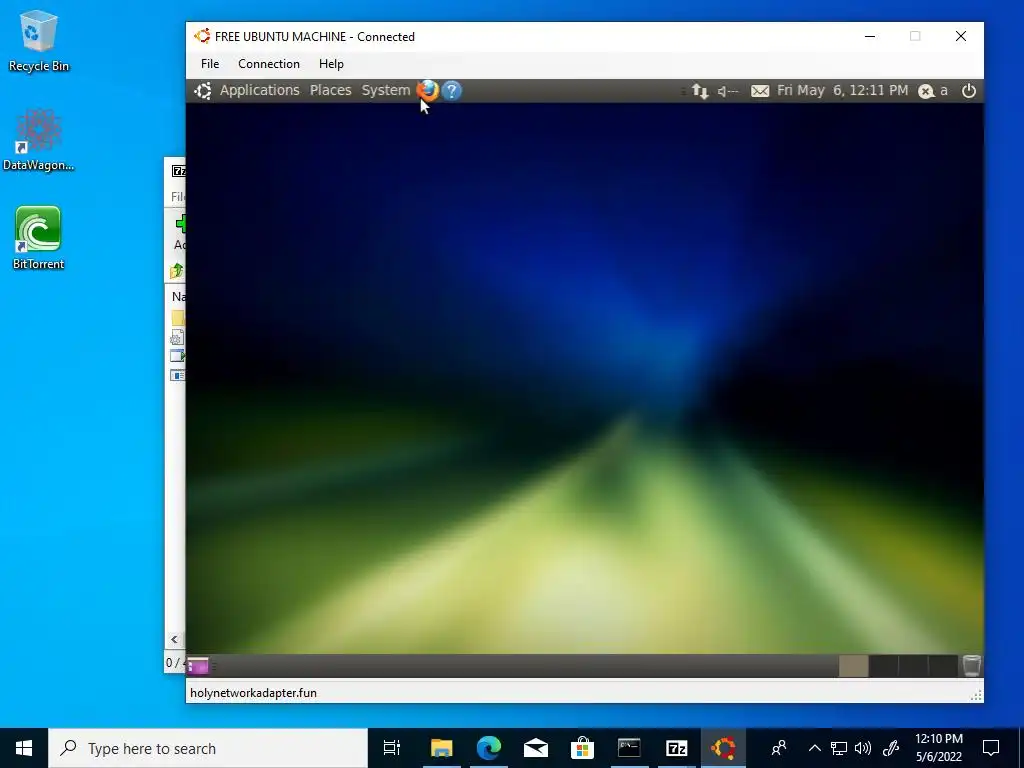Open the Mail app from the taskbar
Screen dimensions: 1024x768
536,748
